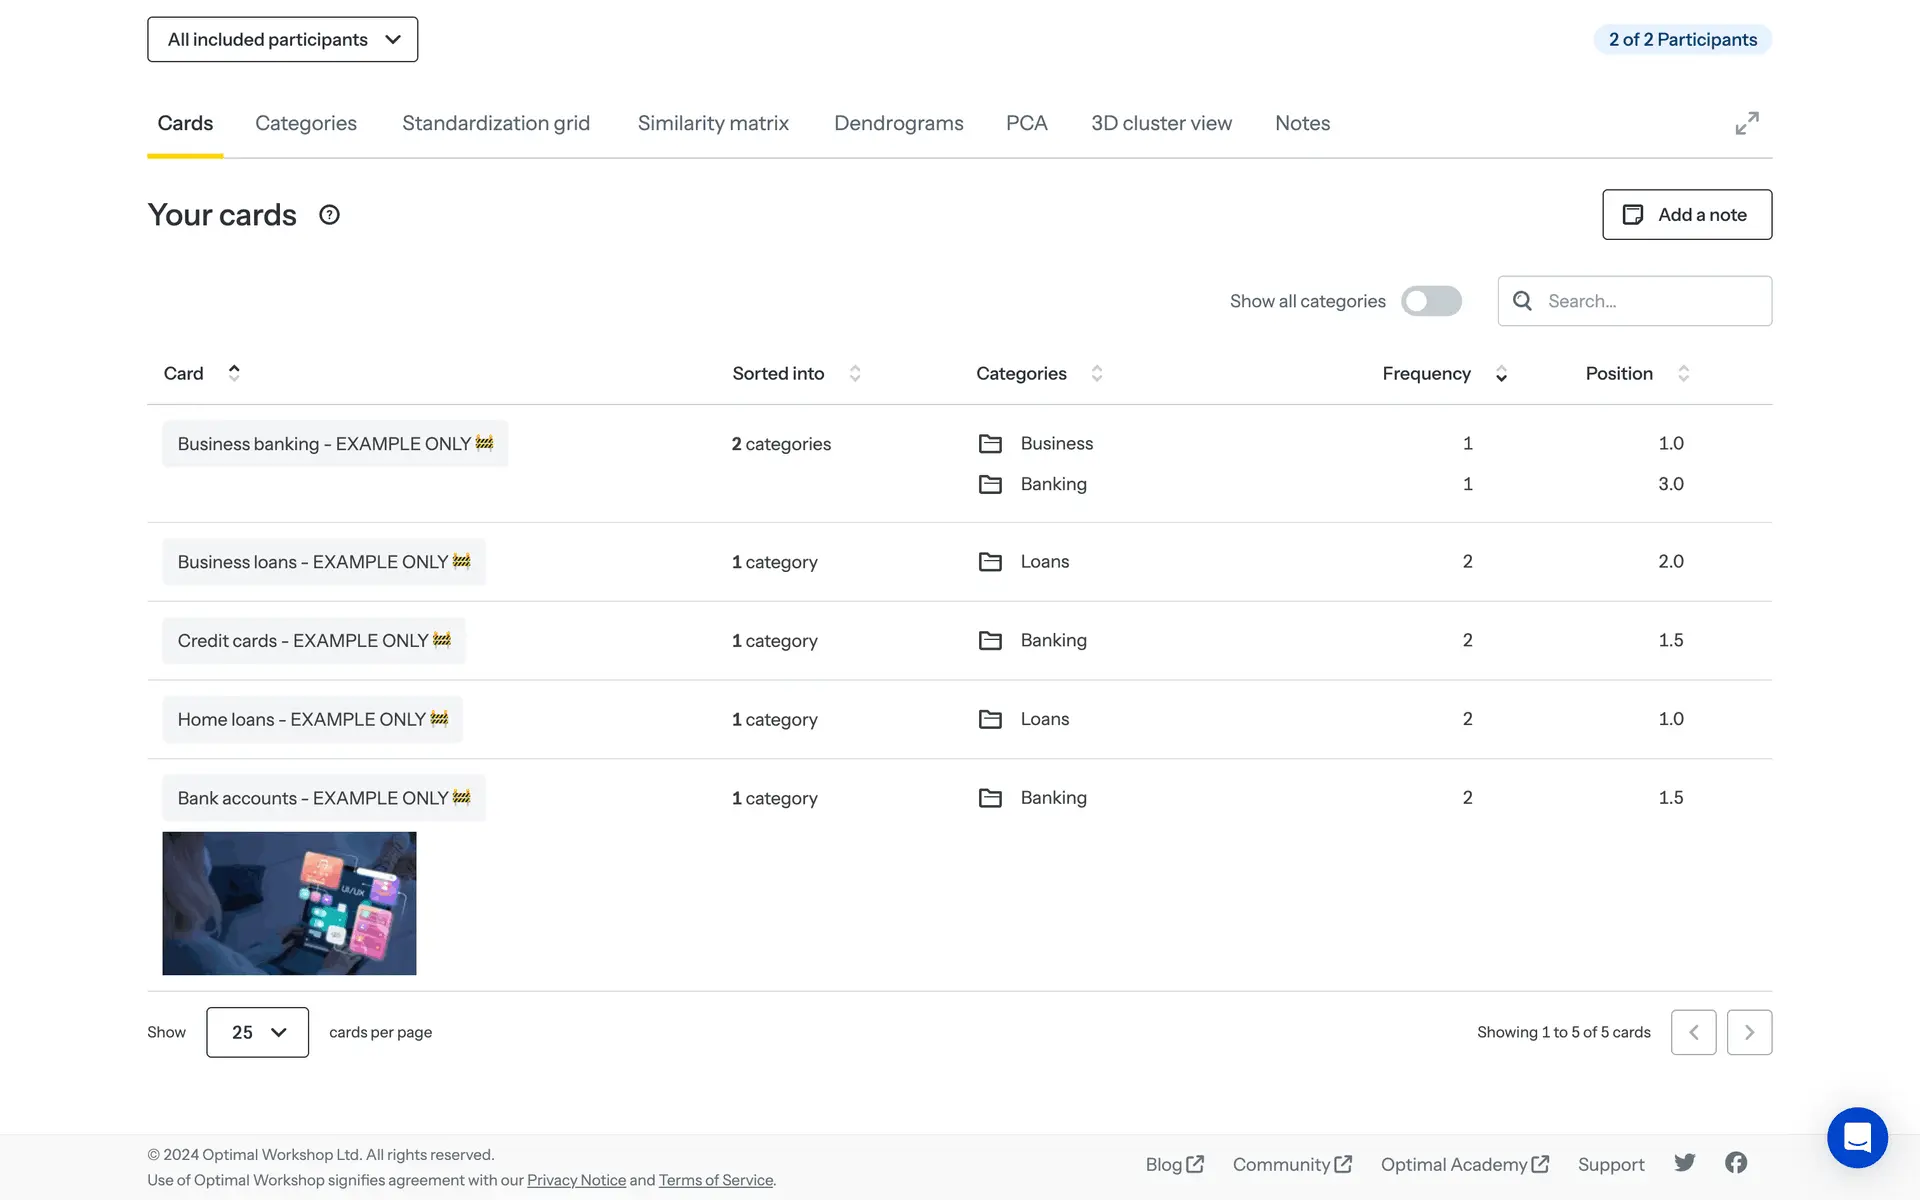Click the Add a note button
The width and height of the screenshot is (1920, 1200).
tap(1687, 215)
